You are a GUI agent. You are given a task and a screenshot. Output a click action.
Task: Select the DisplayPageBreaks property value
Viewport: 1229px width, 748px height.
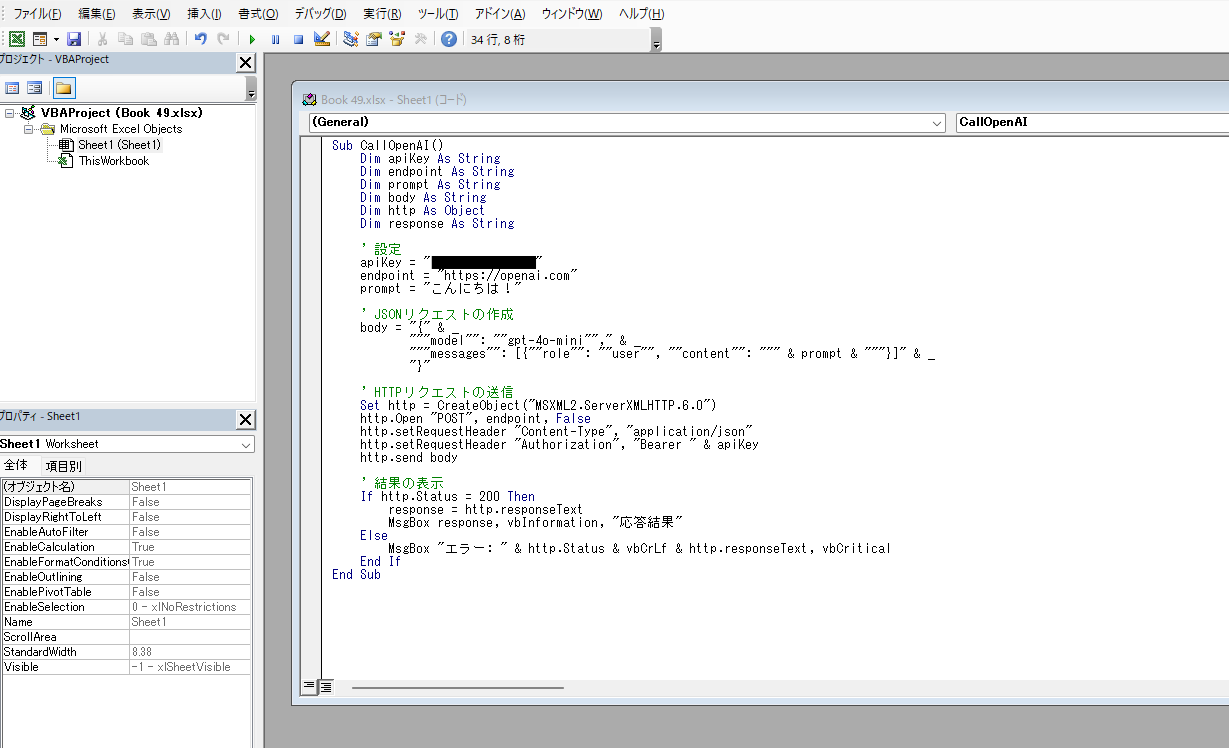point(190,502)
